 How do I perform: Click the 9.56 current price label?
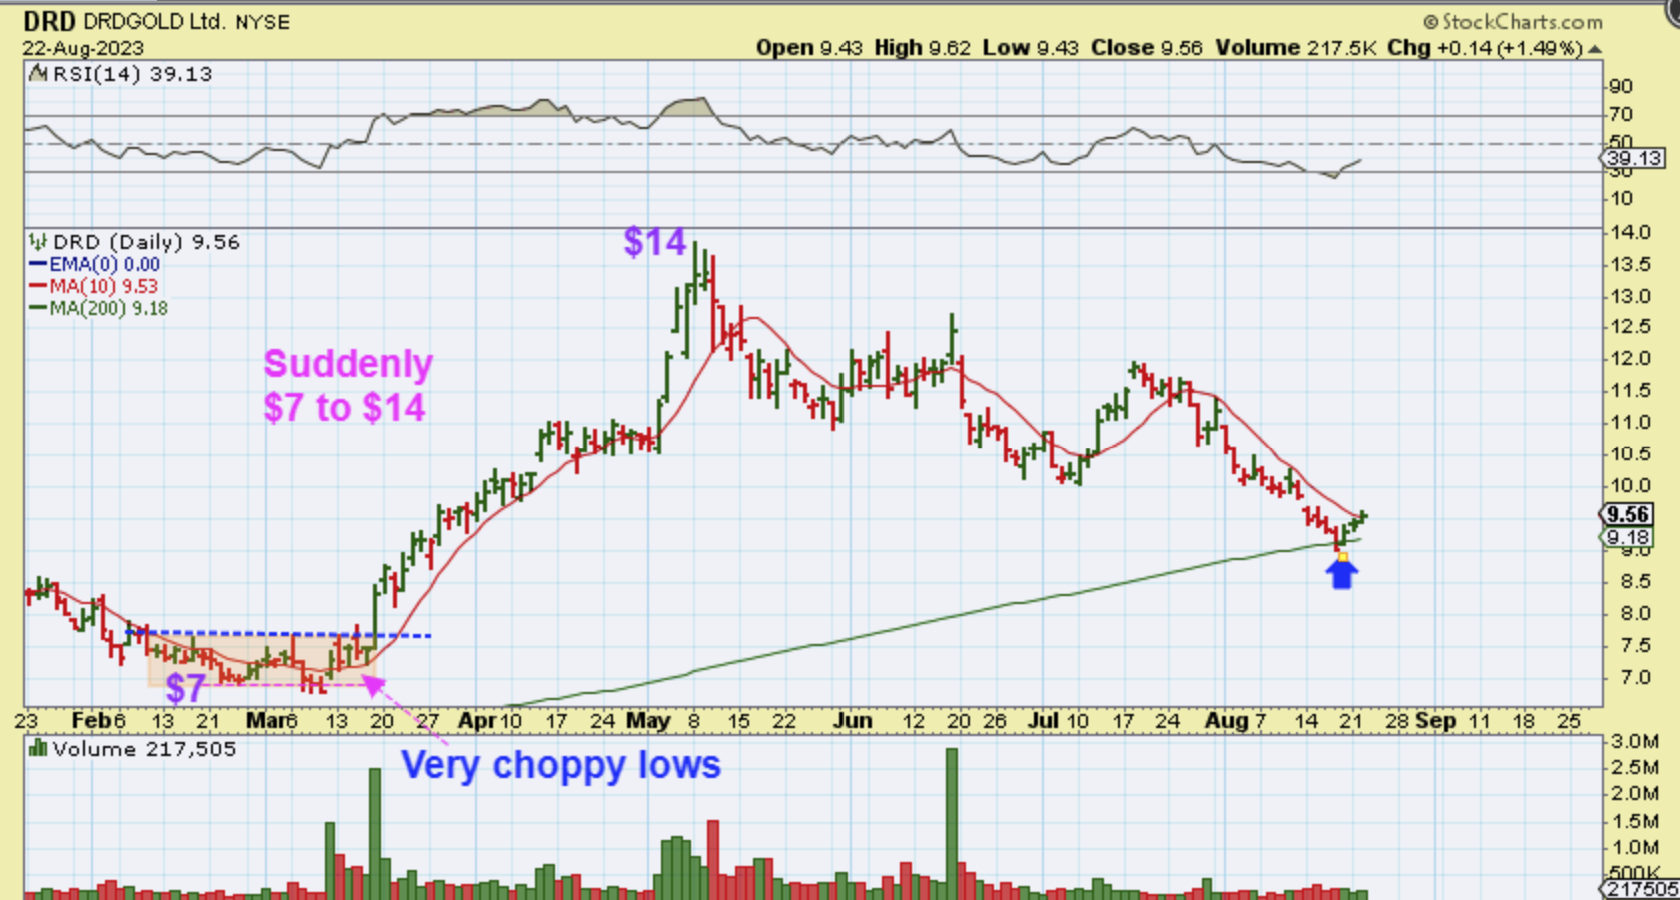pyautogui.click(x=1627, y=514)
